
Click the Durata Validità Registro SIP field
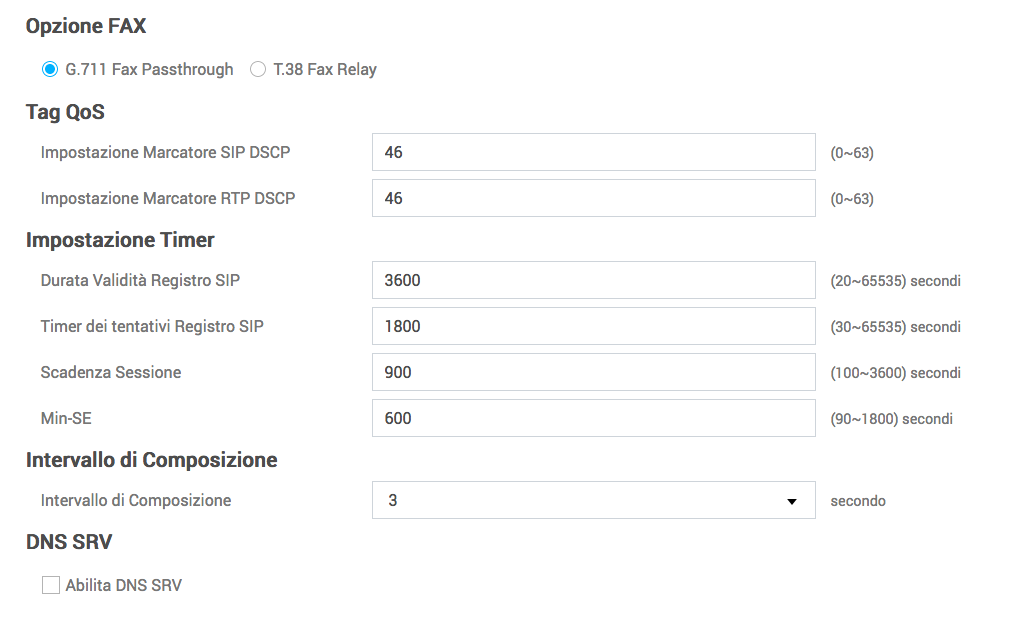(x=593, y=280)
